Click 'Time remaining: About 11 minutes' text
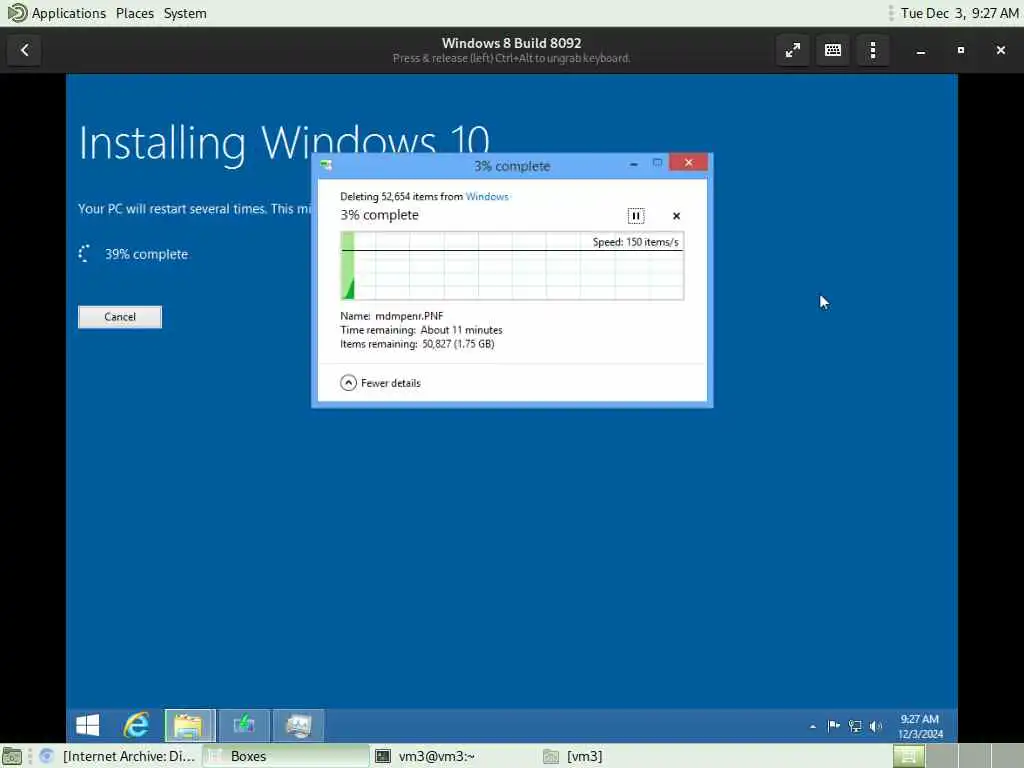Screen dimensions: 1024x768 [421, 330]
